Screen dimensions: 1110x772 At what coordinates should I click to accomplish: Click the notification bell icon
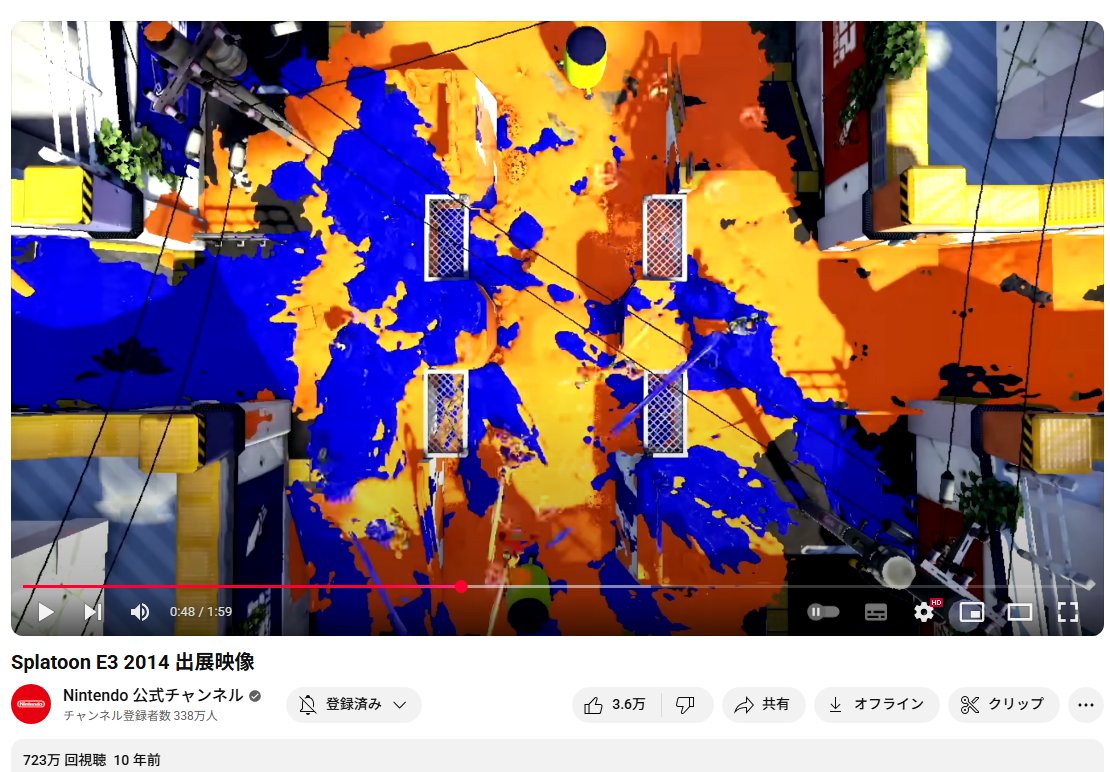[x=307, y=705]
